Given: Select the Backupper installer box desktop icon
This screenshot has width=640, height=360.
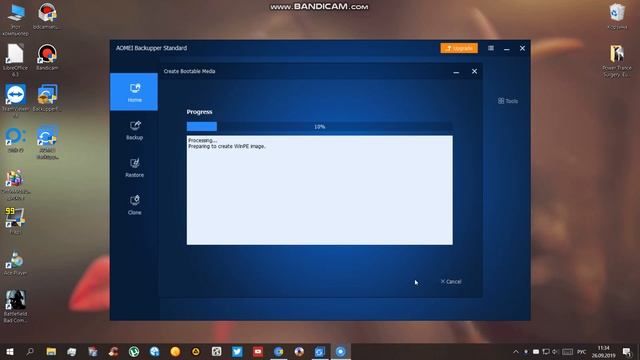Looking at the screenshot, I should coord(47,98).
